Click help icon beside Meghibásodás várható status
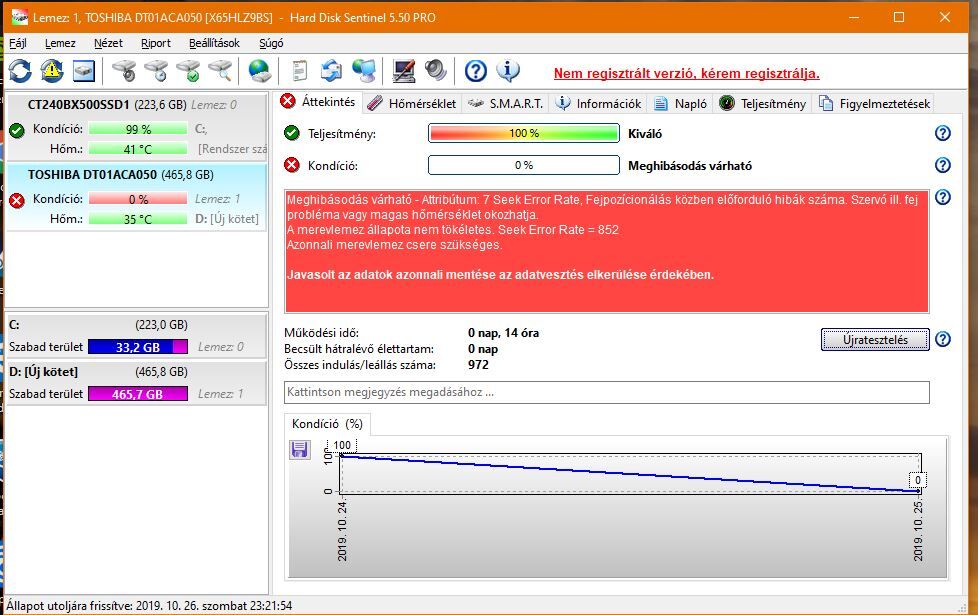This screenshot has width=978, height=615. [942, 165]
